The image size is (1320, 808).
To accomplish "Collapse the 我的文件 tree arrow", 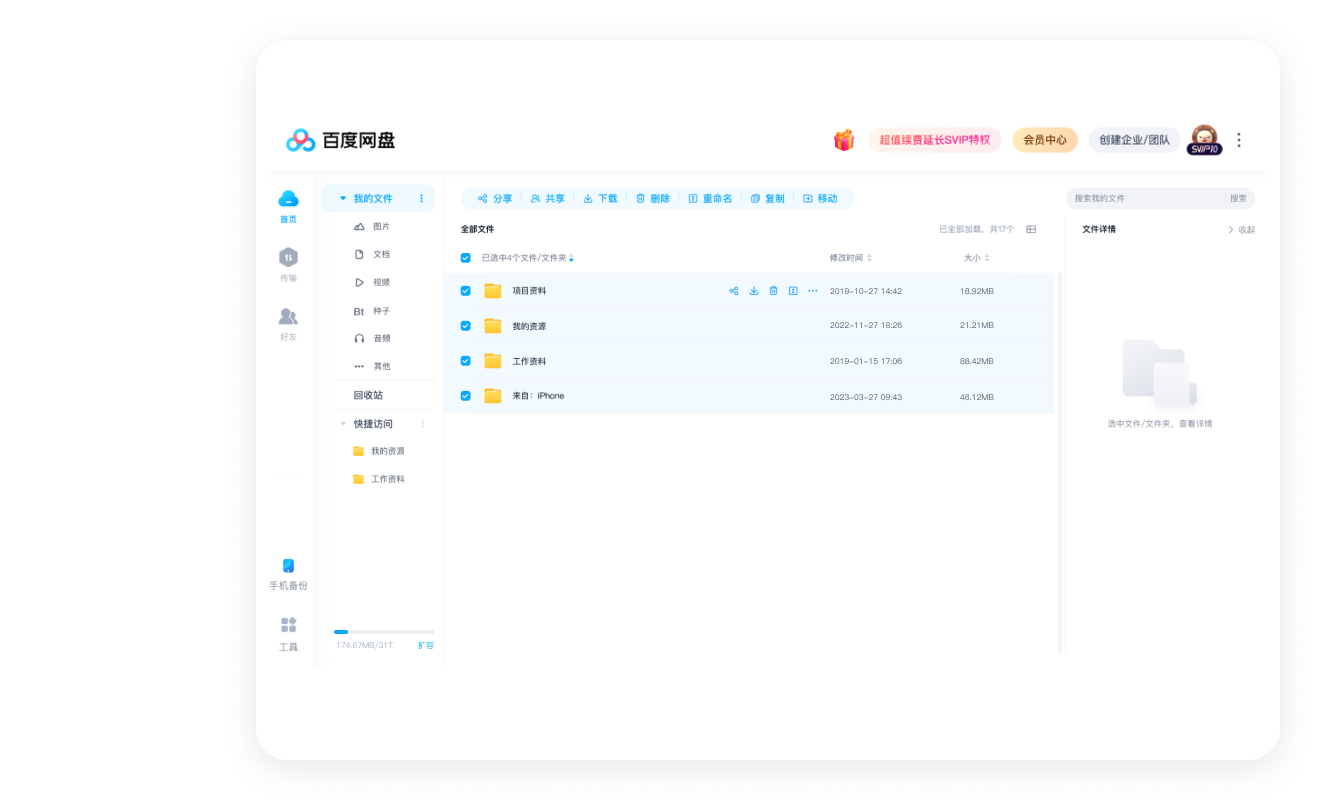I will tap(343, 198).
